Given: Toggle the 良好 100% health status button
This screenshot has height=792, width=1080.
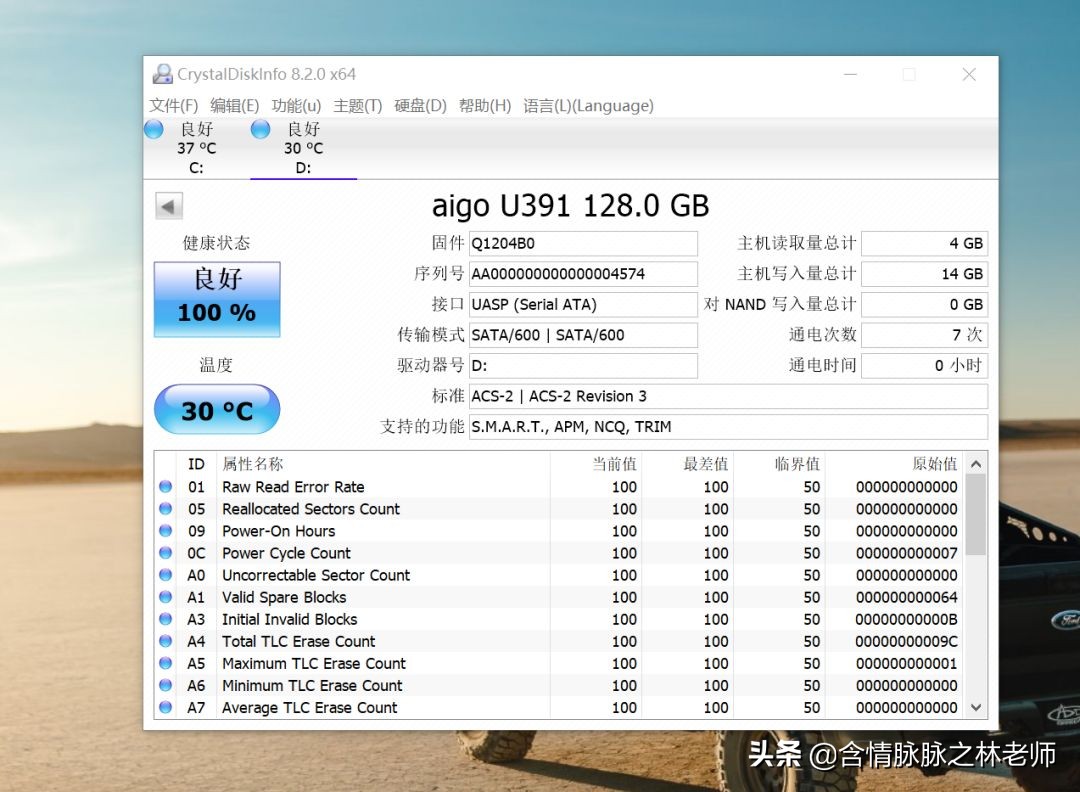Looking at the screenshot, I should tap(216, 298).
